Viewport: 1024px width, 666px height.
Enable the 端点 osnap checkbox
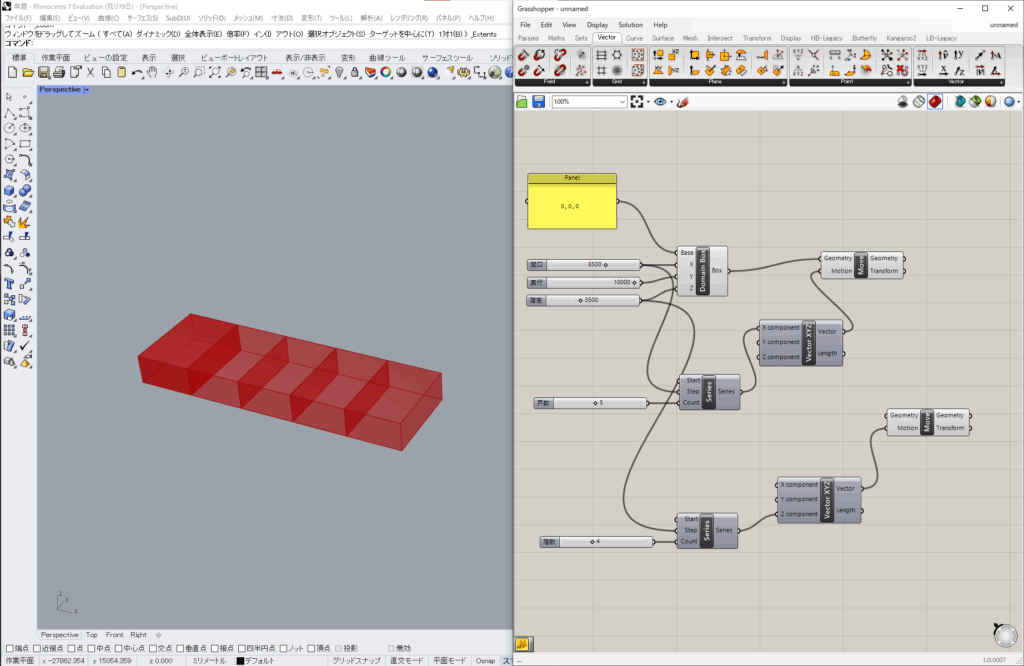point(10,648)
